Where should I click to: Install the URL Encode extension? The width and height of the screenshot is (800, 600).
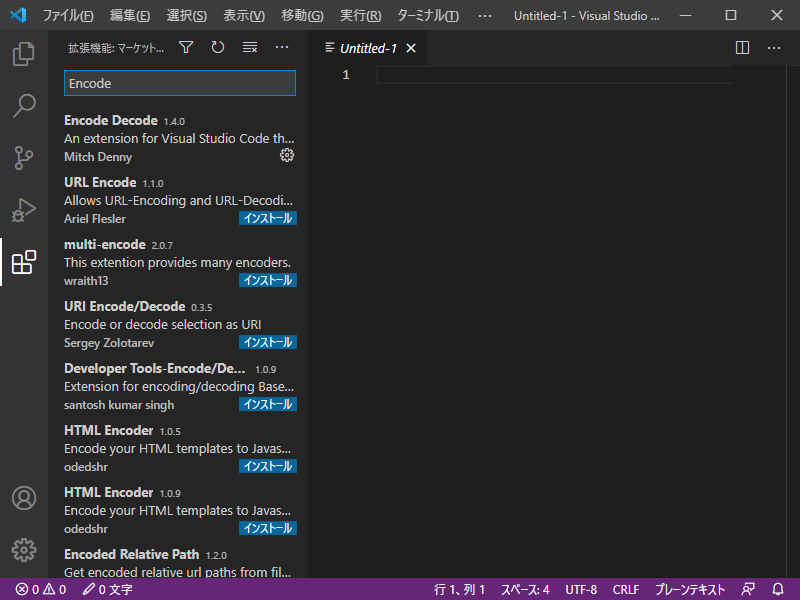267,217
